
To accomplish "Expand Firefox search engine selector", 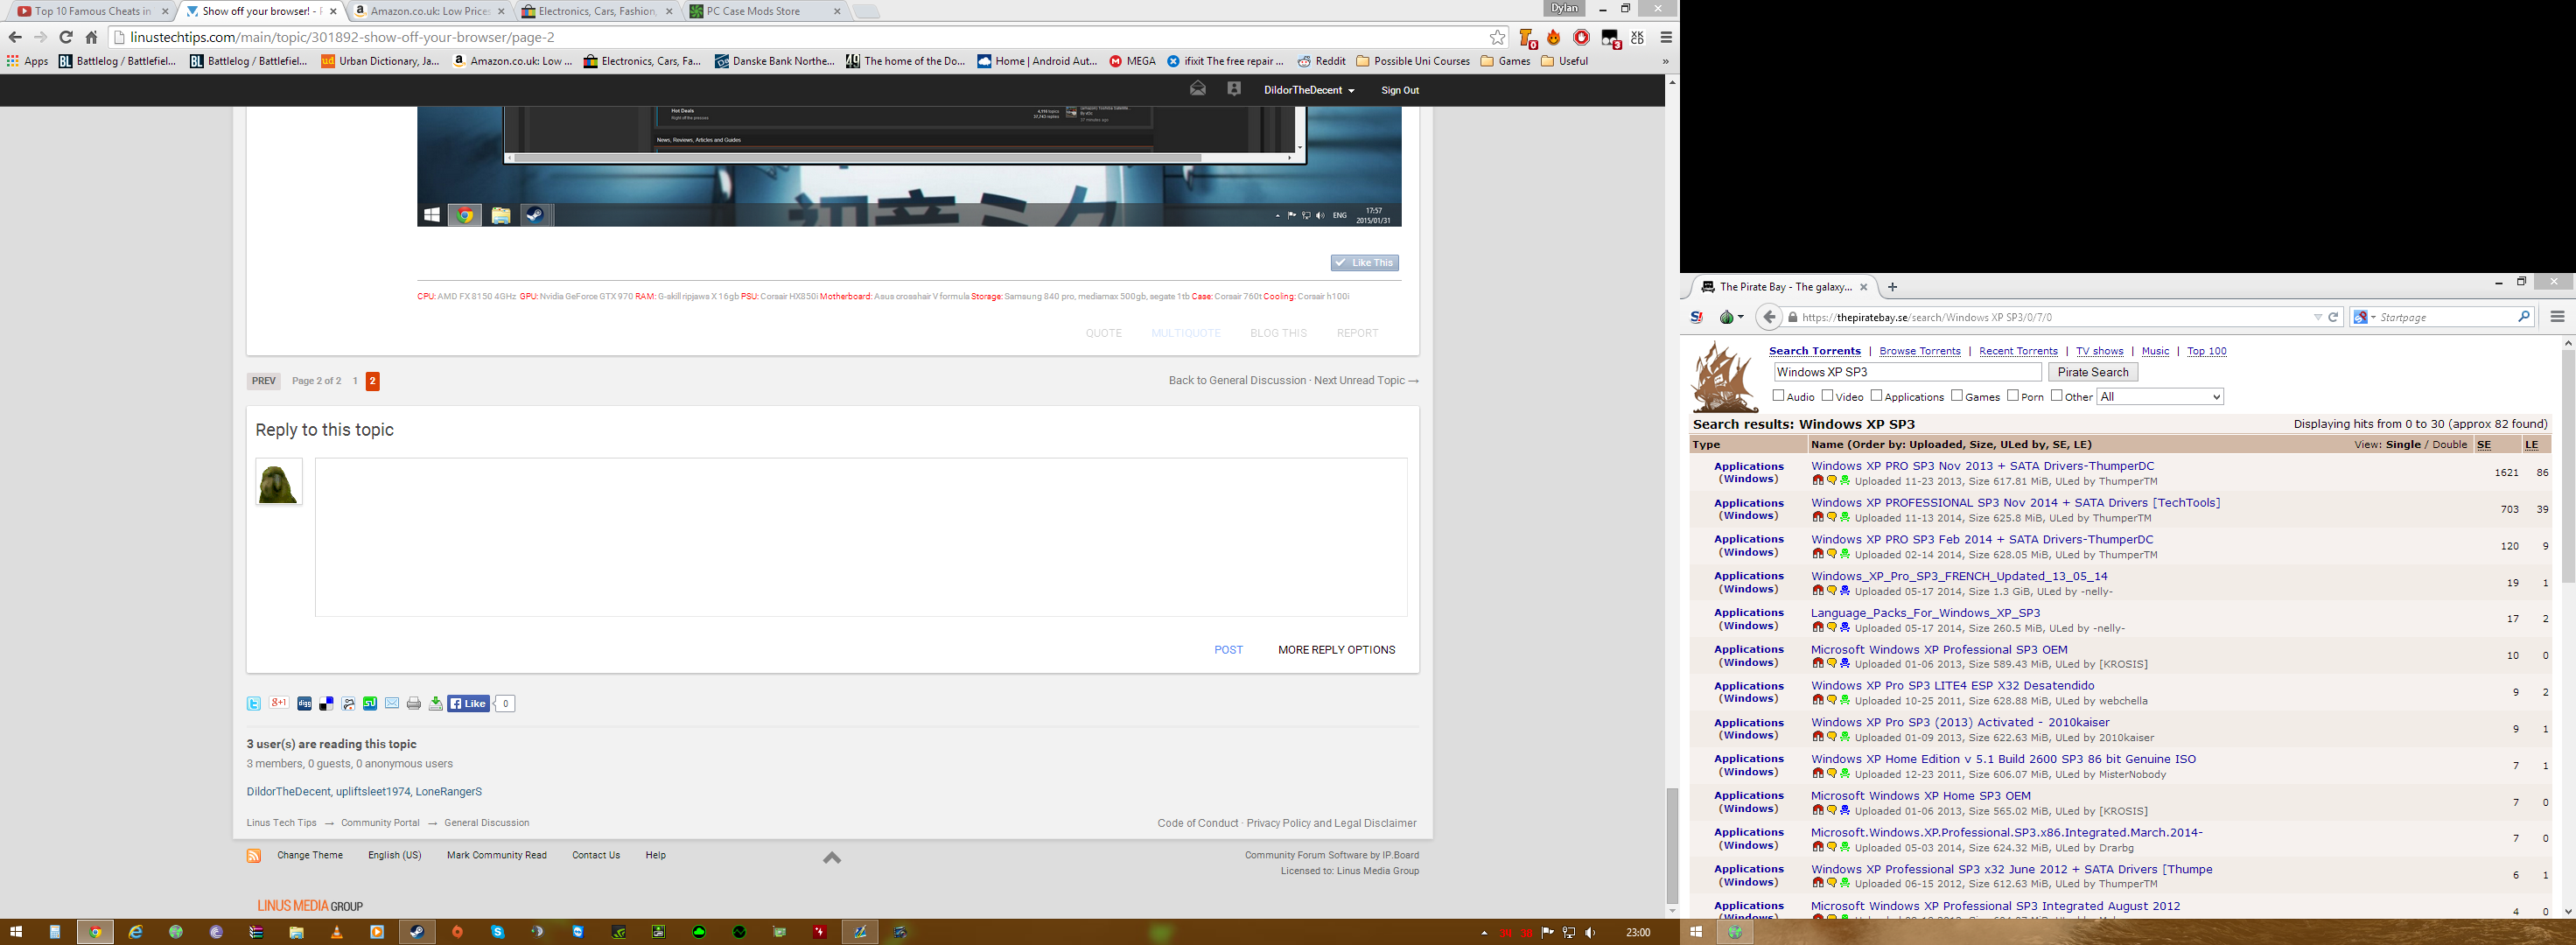I will click(2364, 317).
